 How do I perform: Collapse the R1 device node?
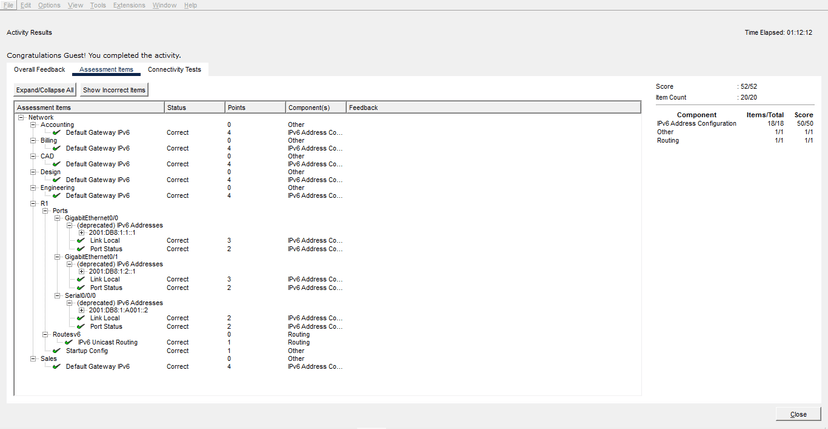(x=33, y=203)
